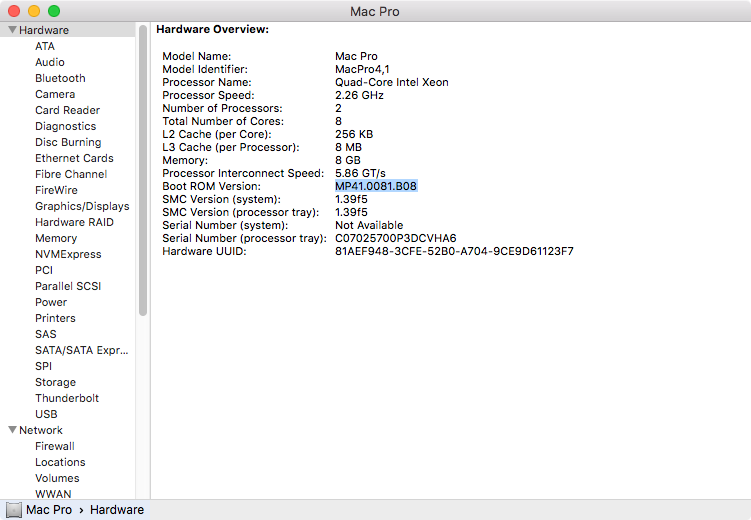
Task: Select Firewall under Network
Action: pyautogui.click(x=55, y=446)
